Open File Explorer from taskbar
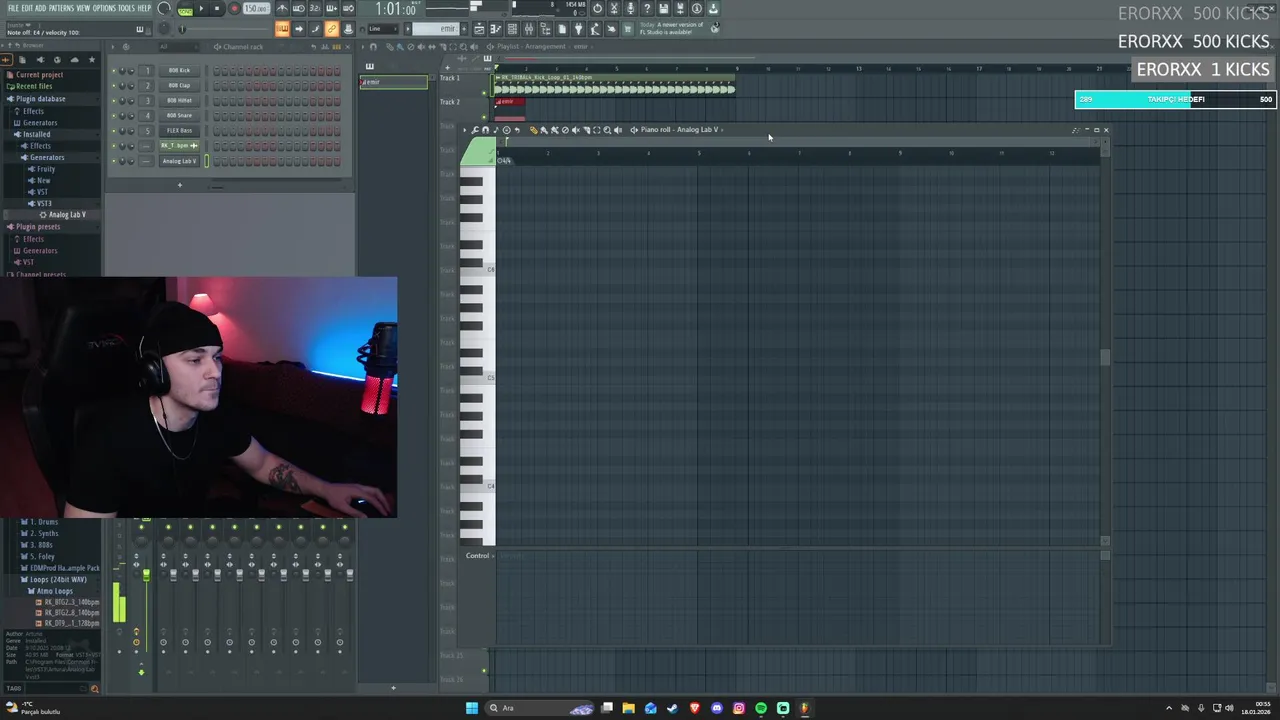The image size is (1280, 720). coord(628,708)
